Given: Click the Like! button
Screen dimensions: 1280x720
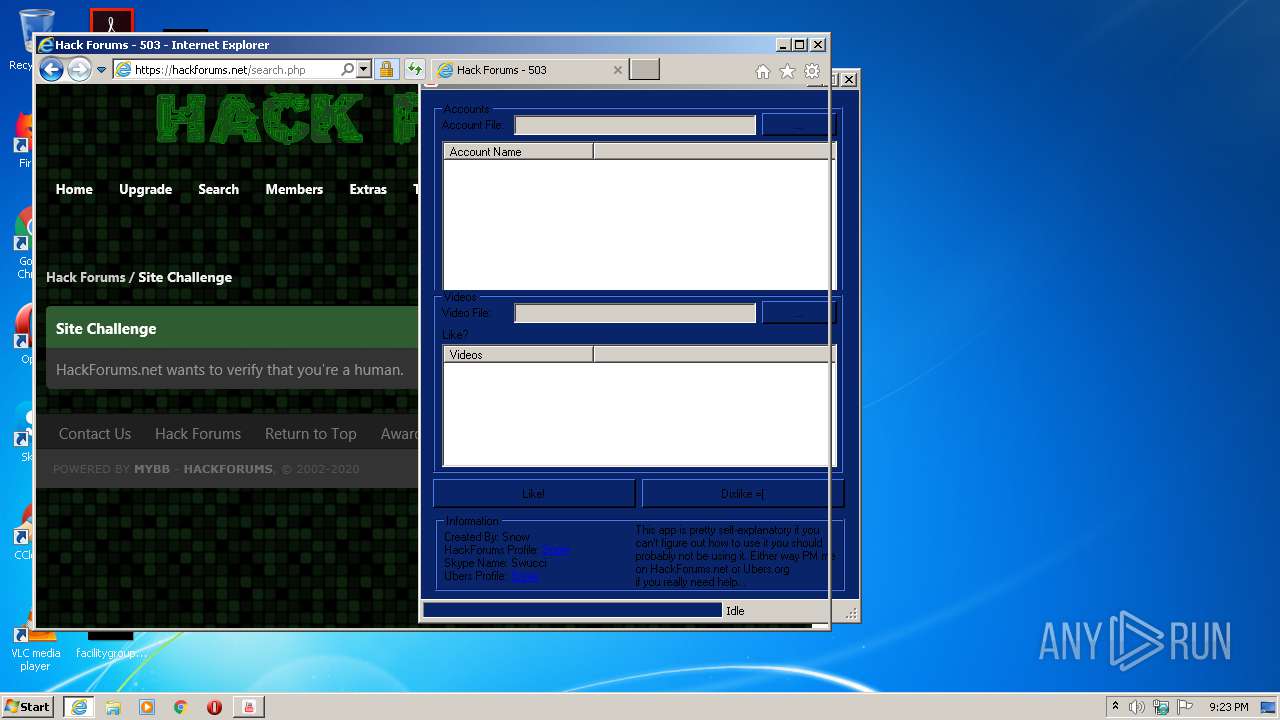Looking at the screenshot, I should (534, 493).
